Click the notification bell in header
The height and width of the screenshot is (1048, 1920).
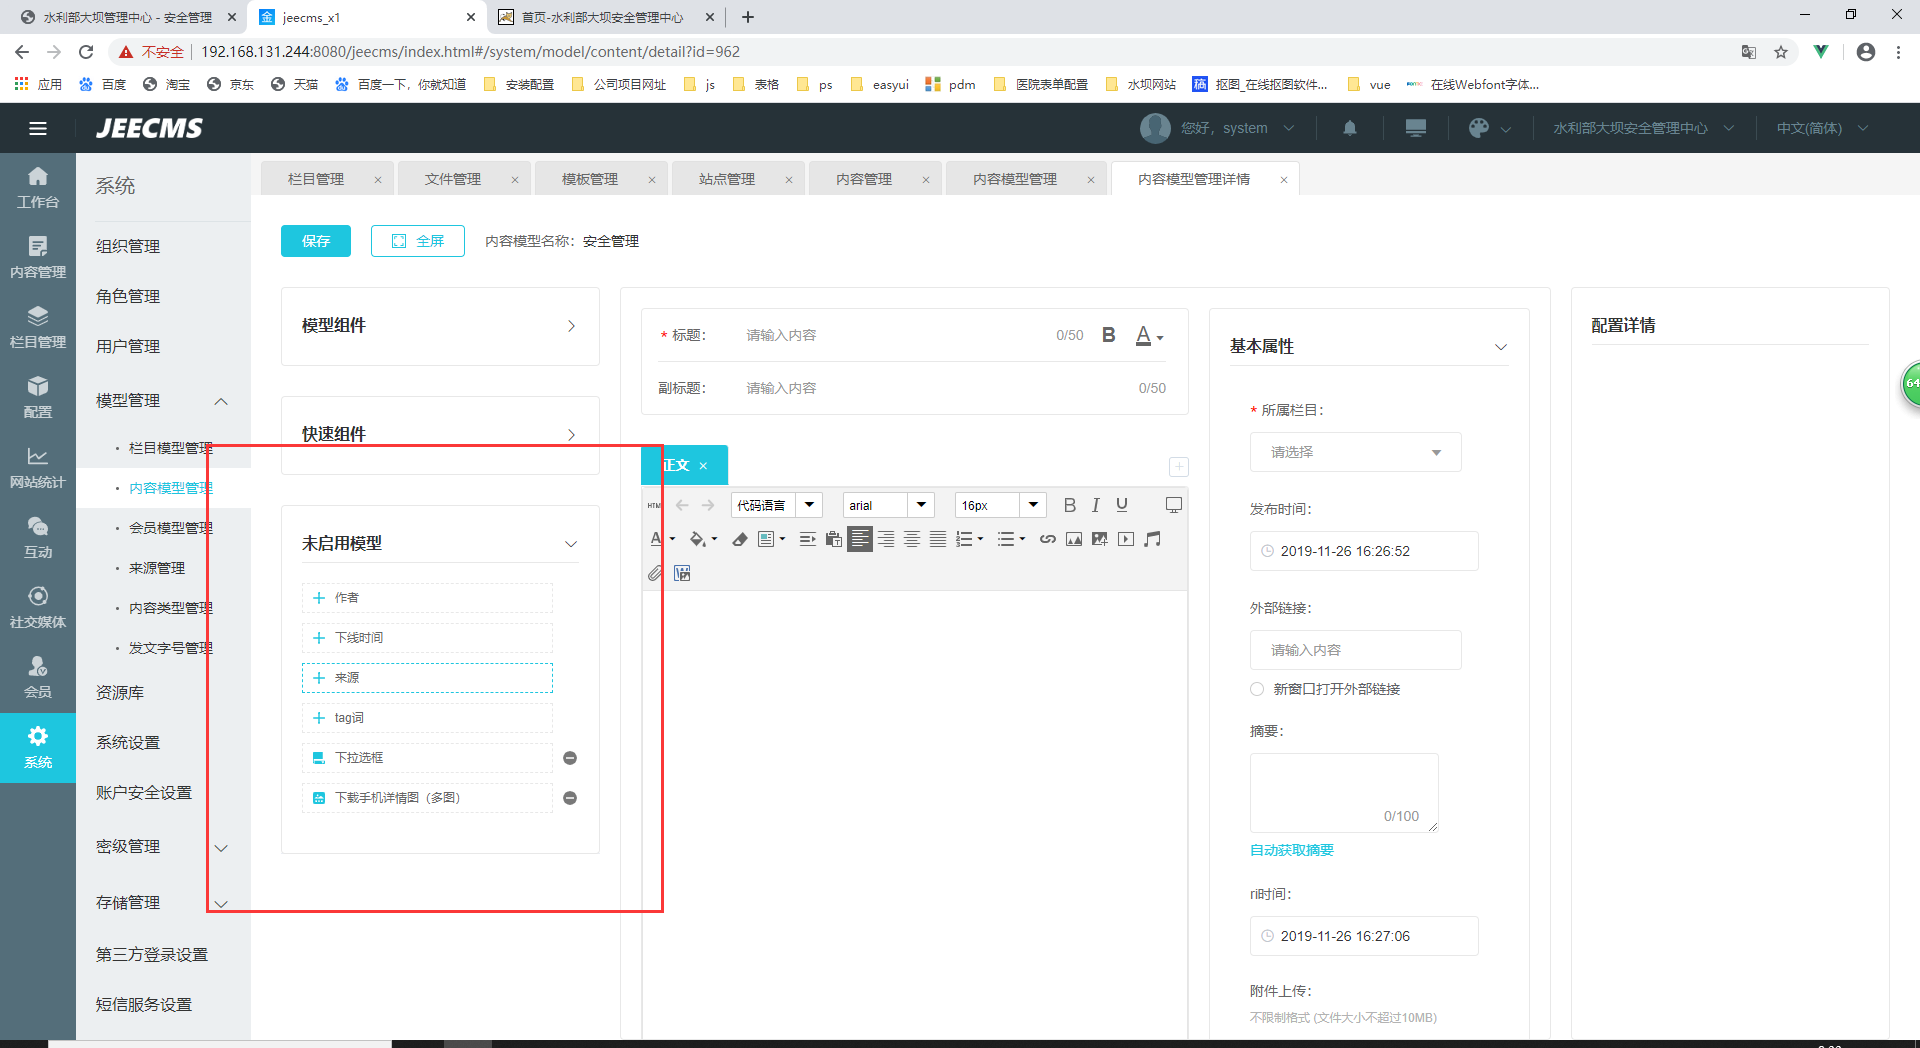pyautogui.click(x=1349, y=128)
